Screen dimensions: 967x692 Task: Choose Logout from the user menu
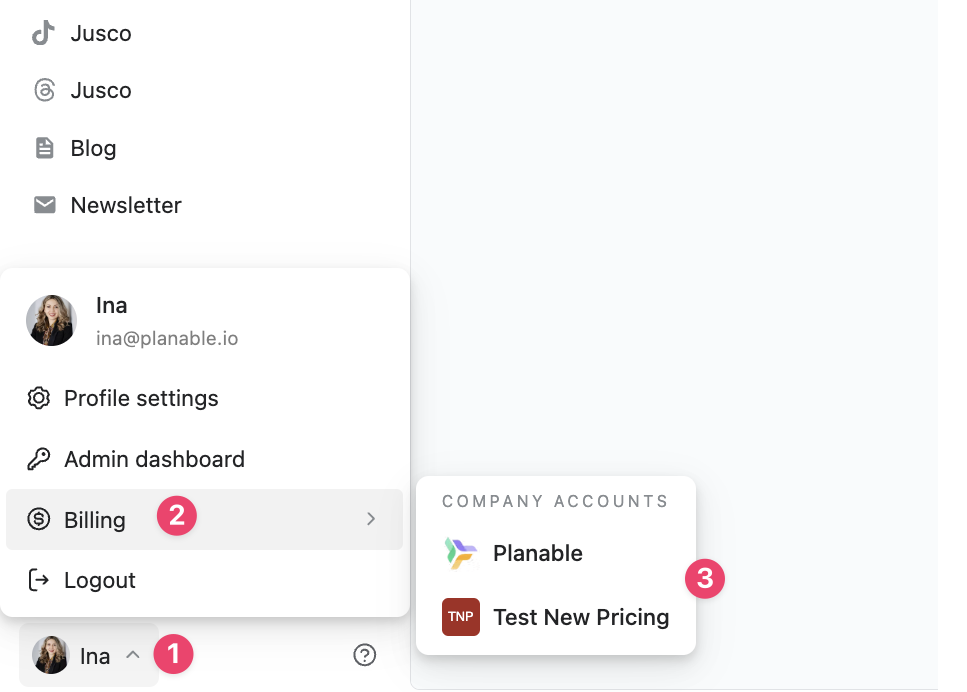coord(100,580)
